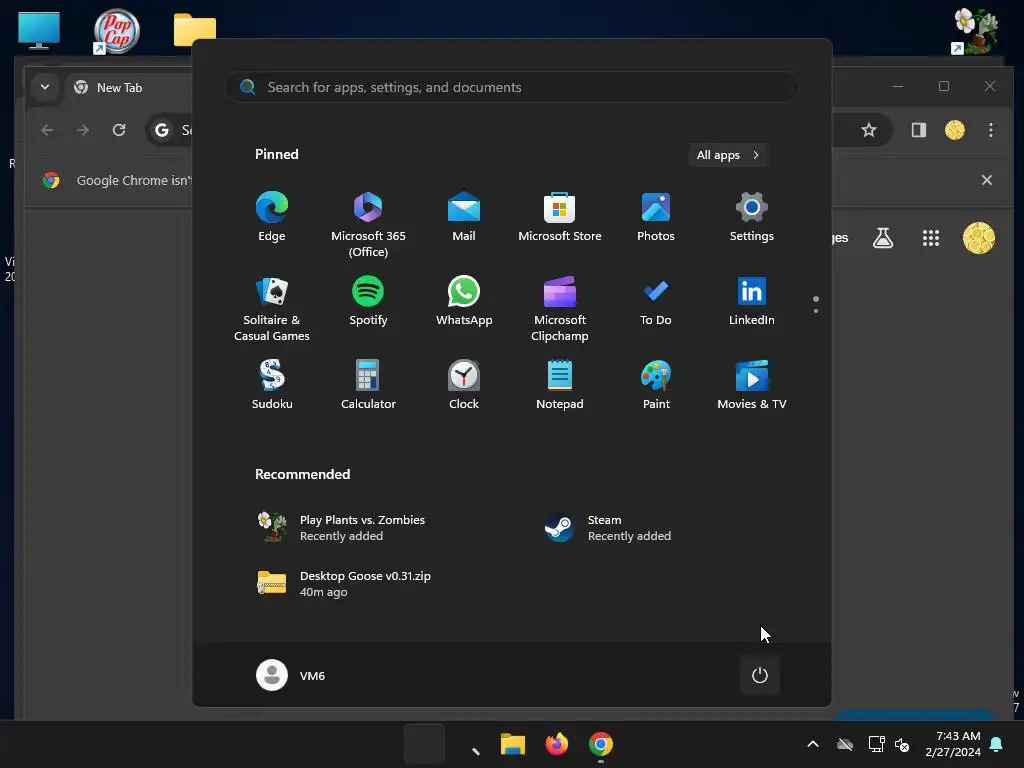Open LinkedIn
1024x768 pixels.
pyautogui.click(x=752, y=301)
